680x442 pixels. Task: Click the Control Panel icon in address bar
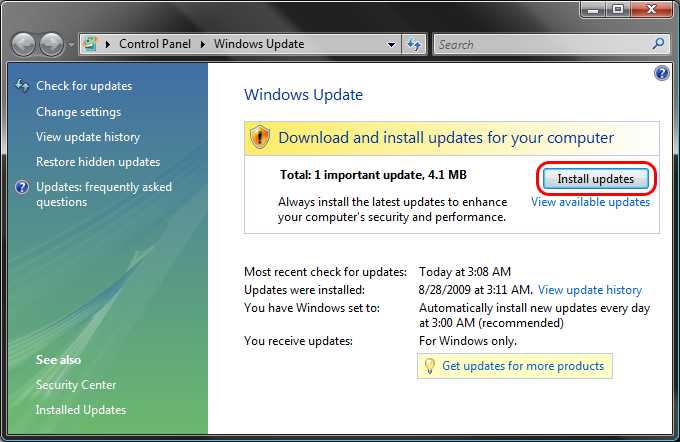tap(90, 44)
